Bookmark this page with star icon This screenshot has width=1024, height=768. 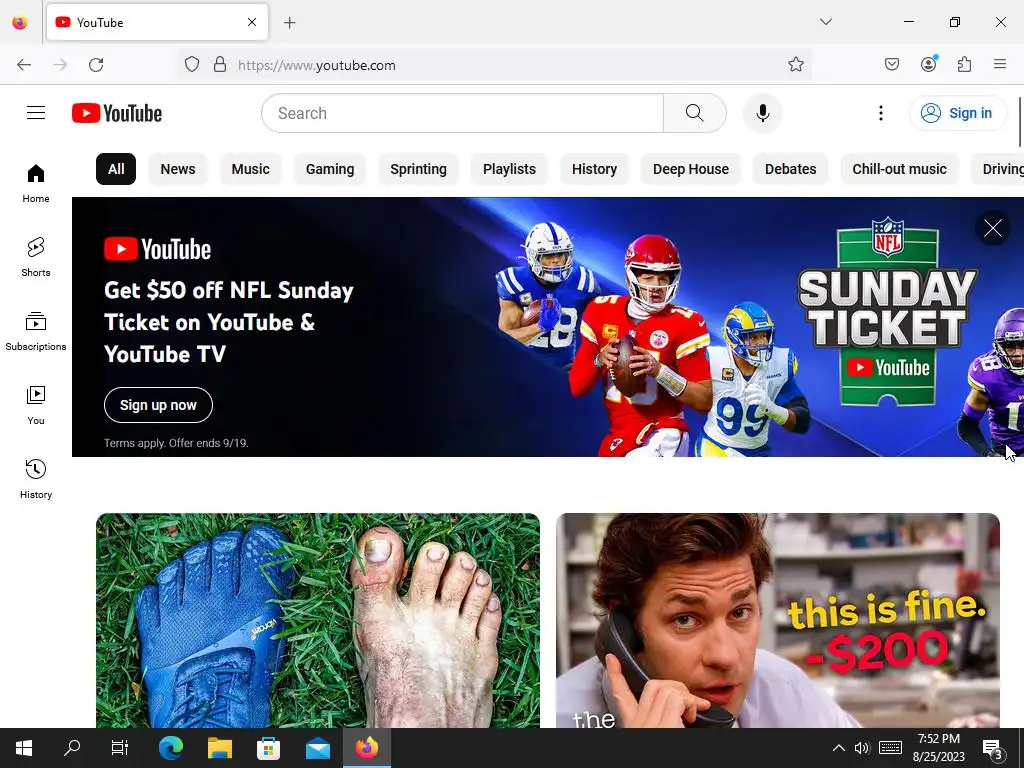(795, 64)
